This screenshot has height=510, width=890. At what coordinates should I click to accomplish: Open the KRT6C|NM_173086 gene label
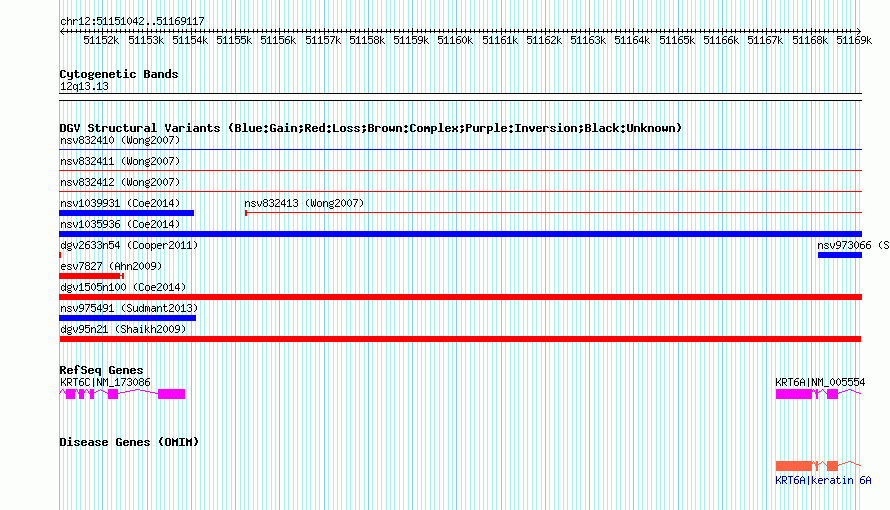pos(105,382)
